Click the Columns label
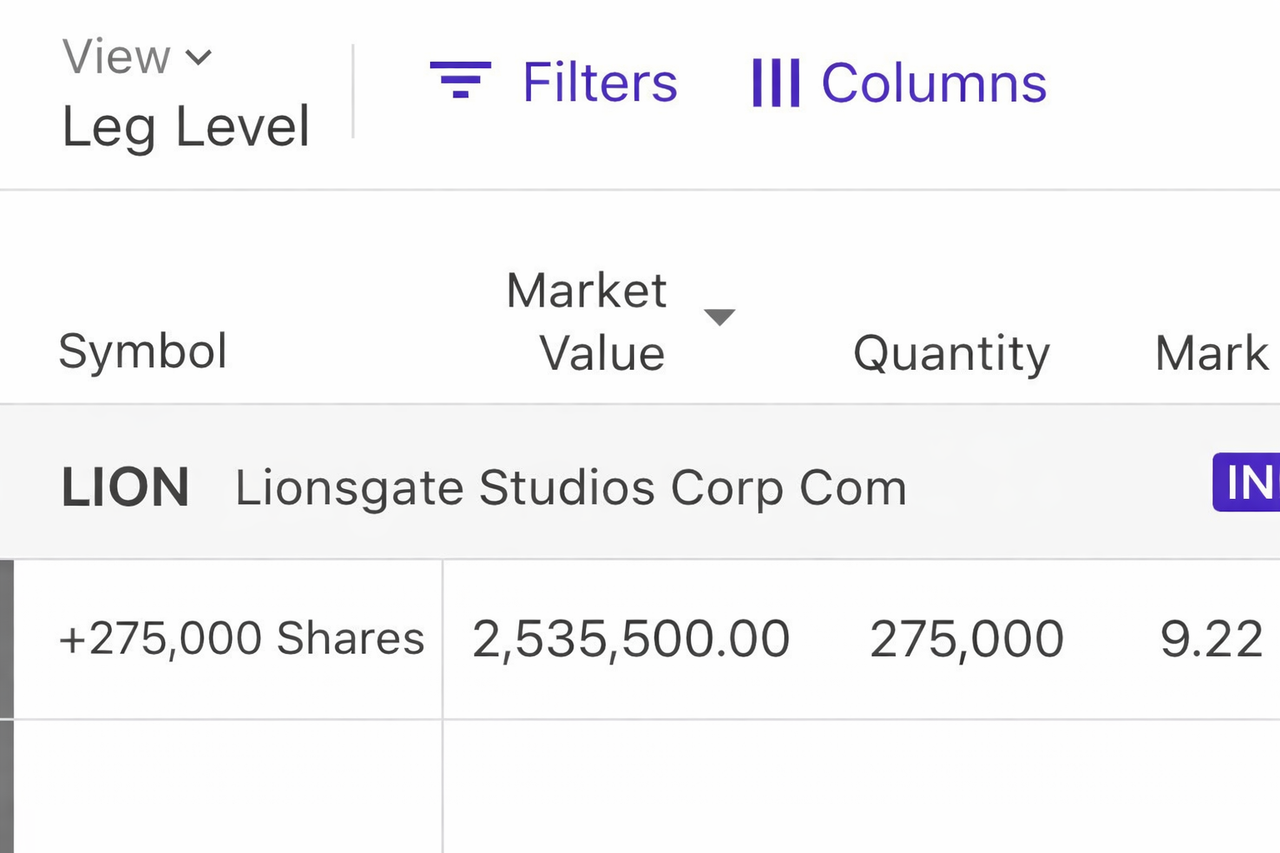The image size is (1280, 853). coord(933,82)
